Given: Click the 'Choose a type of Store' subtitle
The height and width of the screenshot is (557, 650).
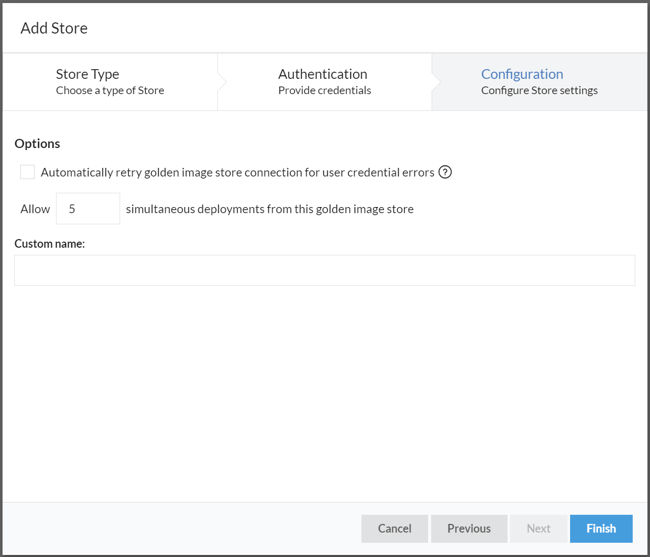Looking at the screenshot, I should tap(110, 90).
